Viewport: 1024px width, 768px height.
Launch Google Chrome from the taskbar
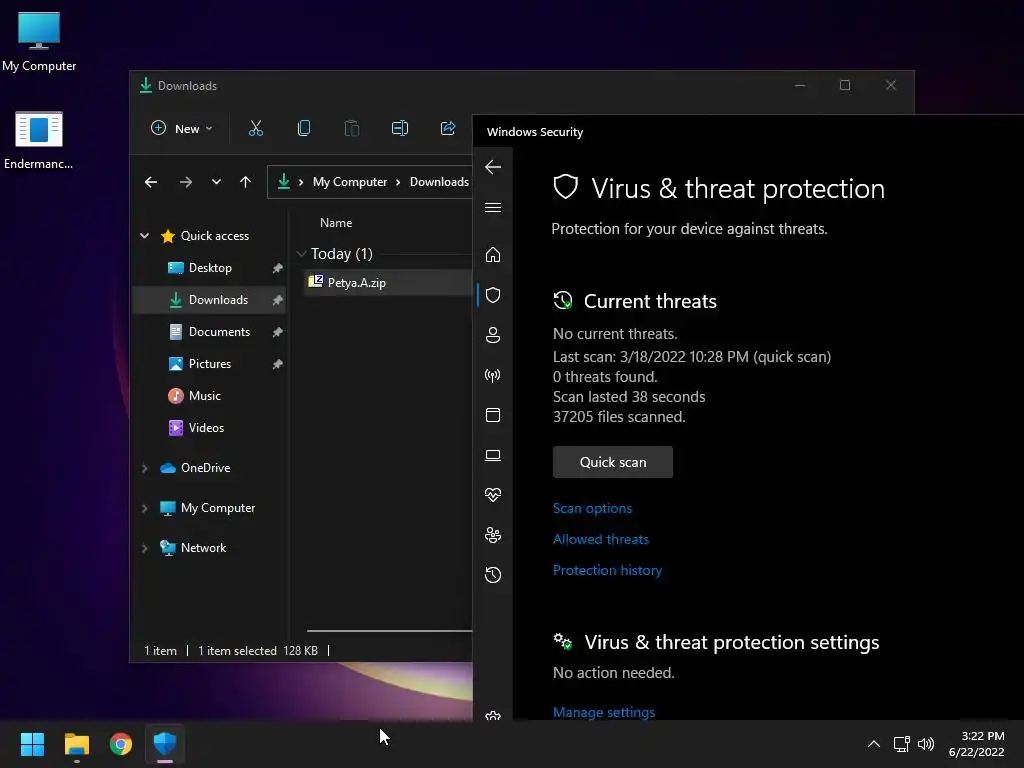121,744
